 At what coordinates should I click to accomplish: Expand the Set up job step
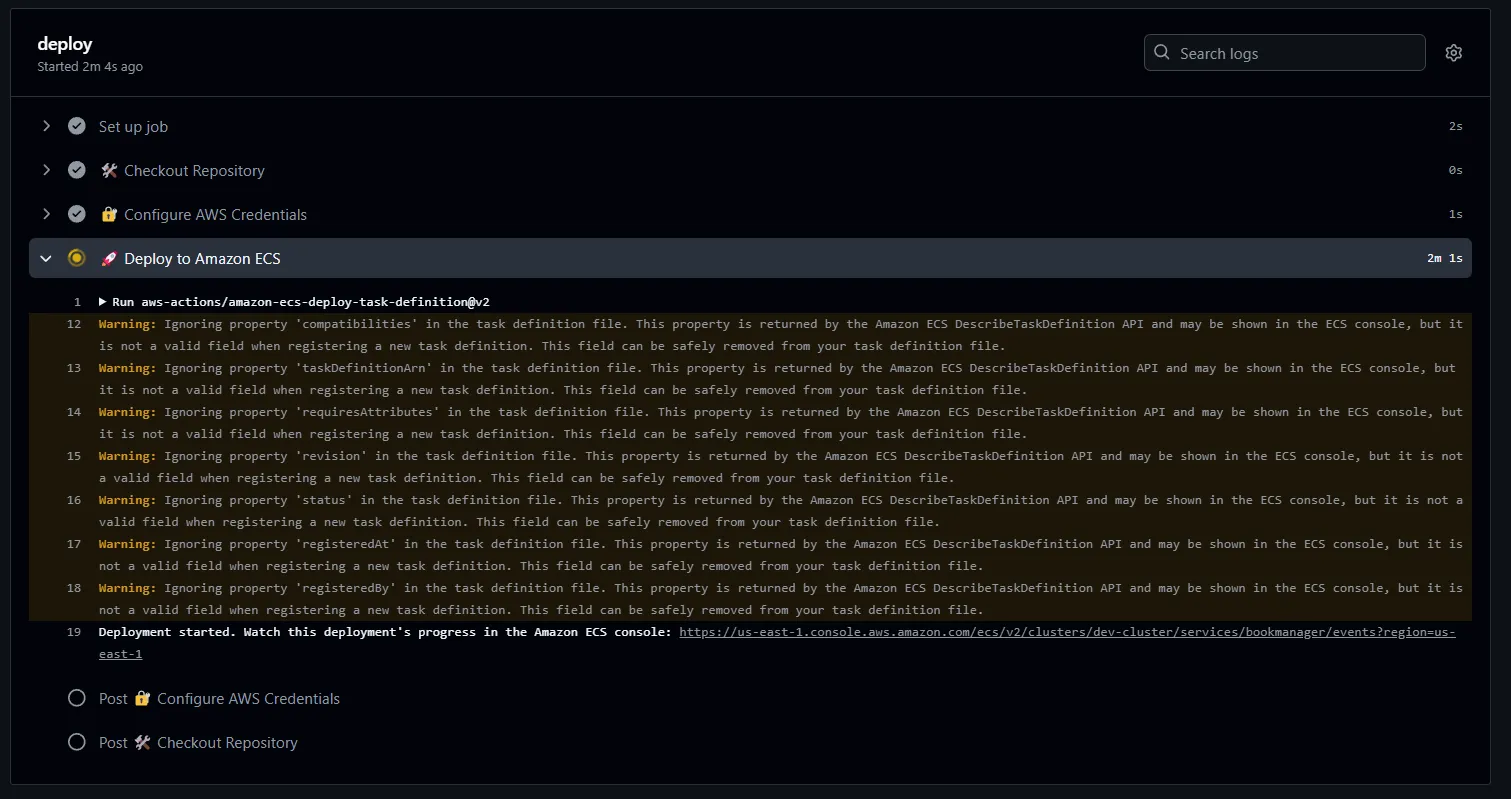(x=46, y=126)
